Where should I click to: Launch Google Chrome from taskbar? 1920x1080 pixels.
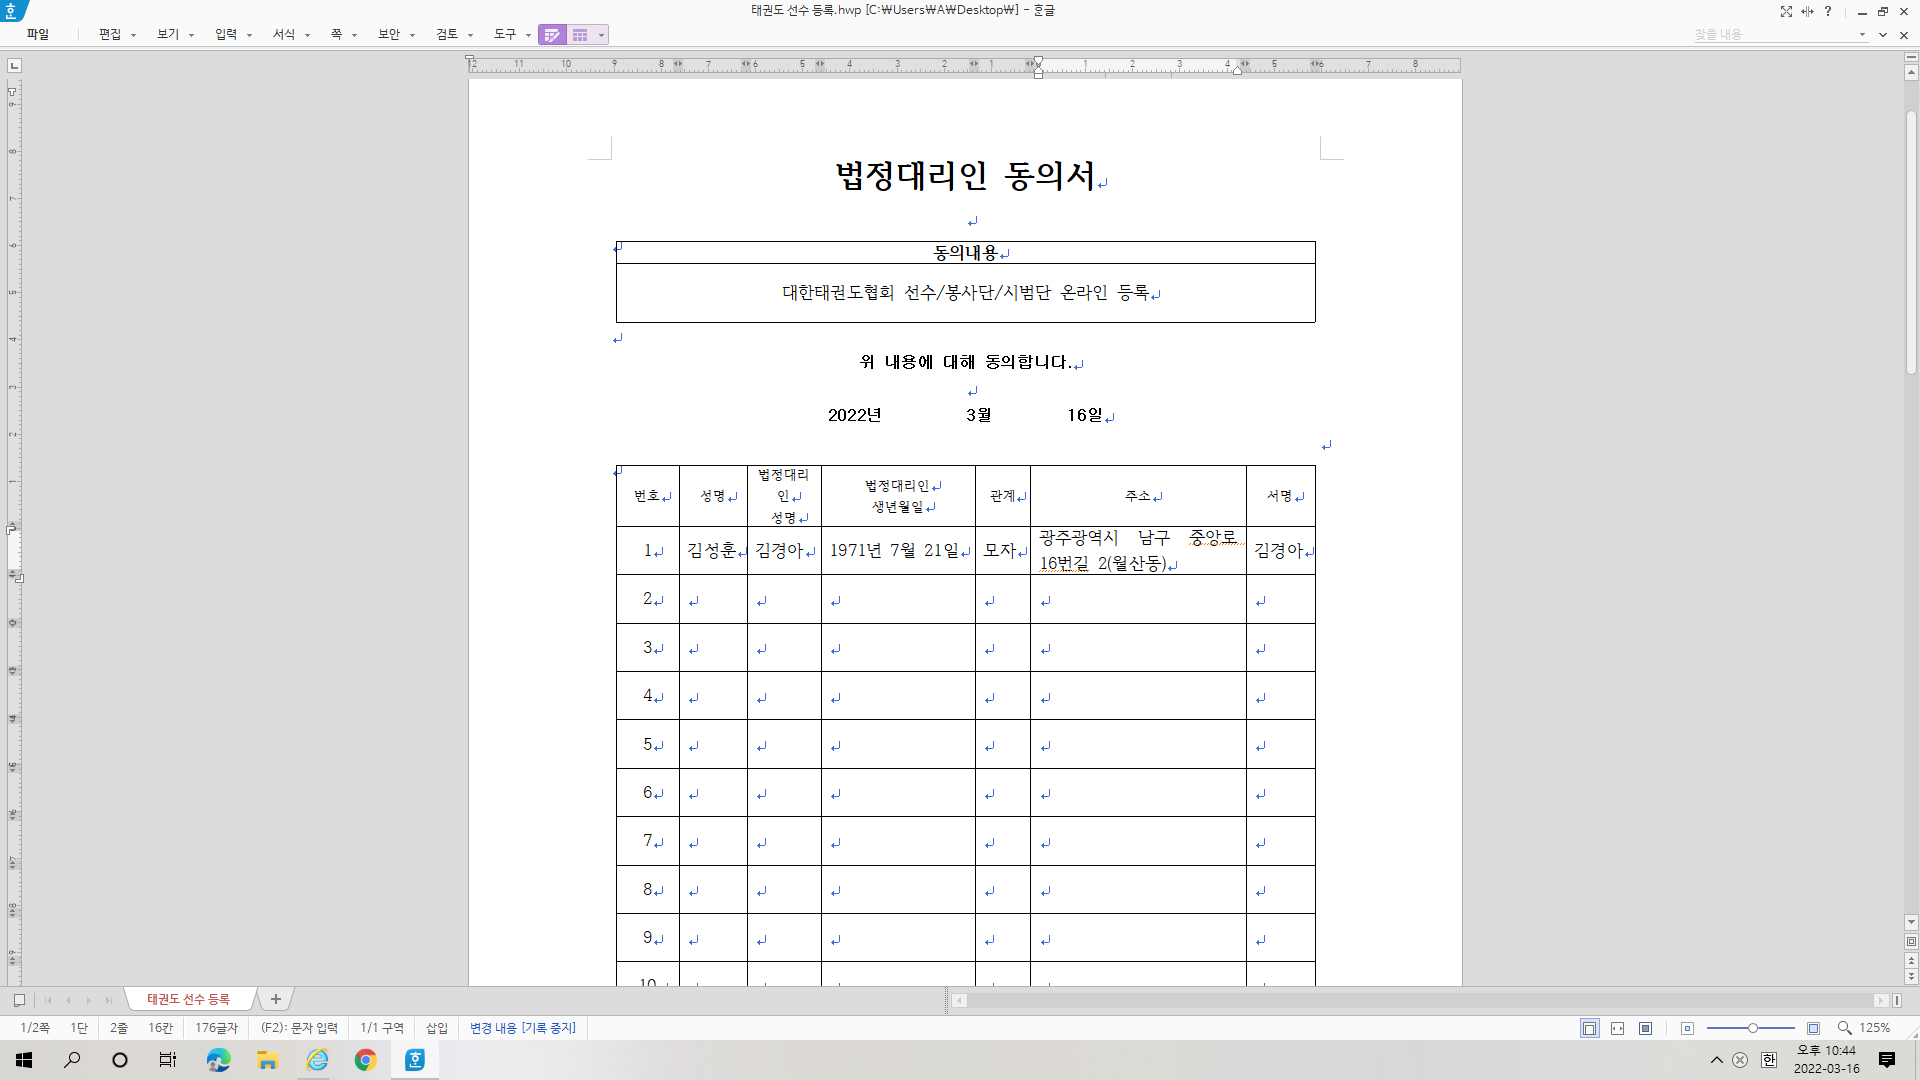click(x=365, y=1060)
